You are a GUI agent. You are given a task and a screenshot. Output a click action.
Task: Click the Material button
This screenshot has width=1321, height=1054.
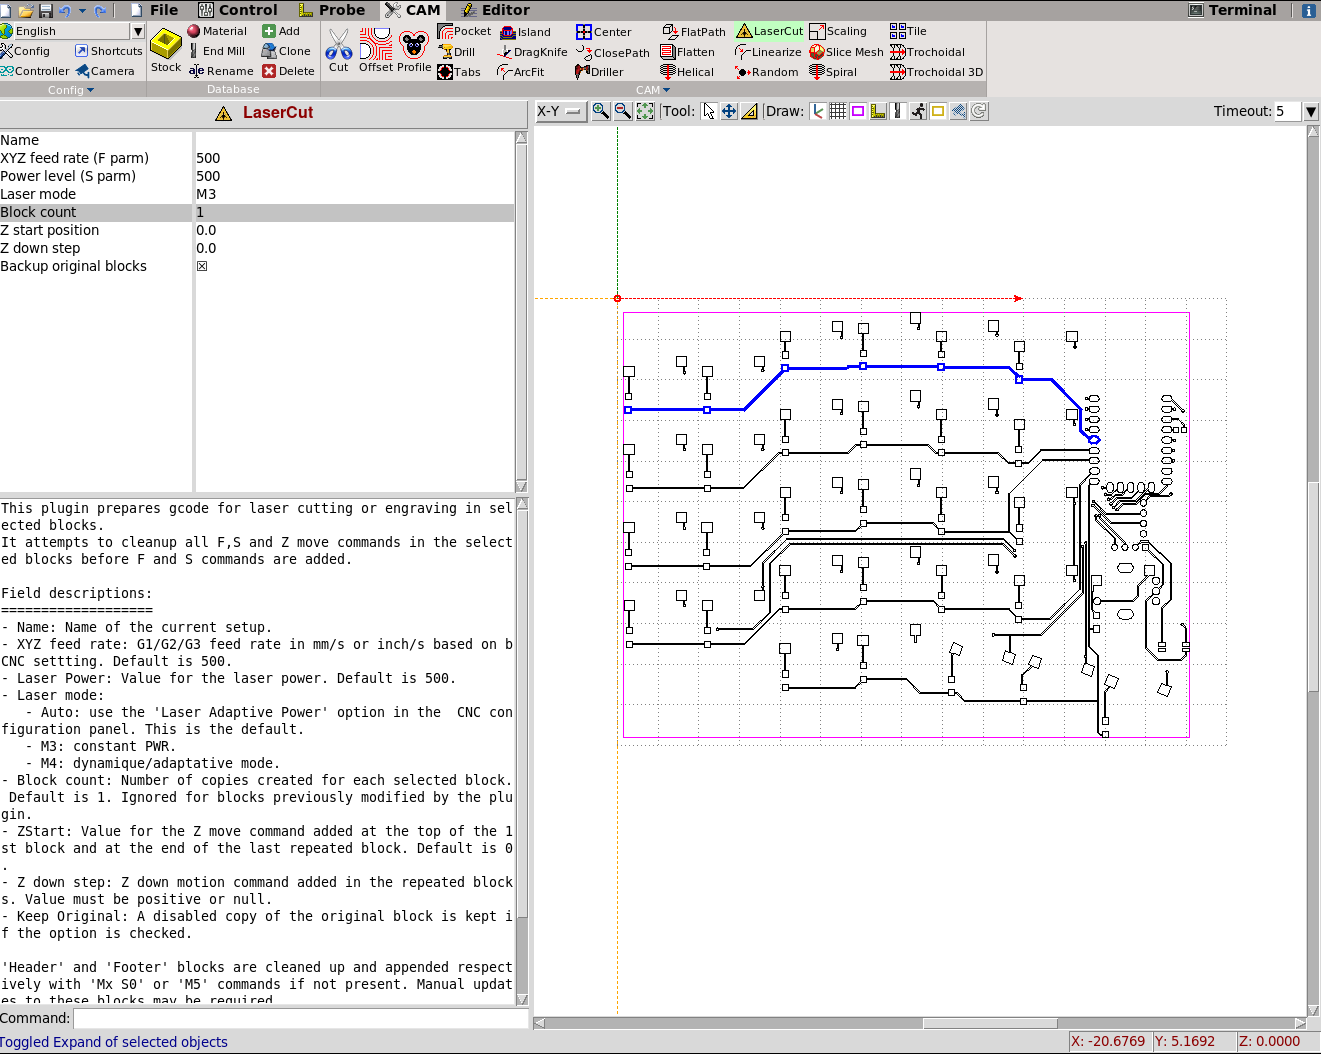point(217,31)
